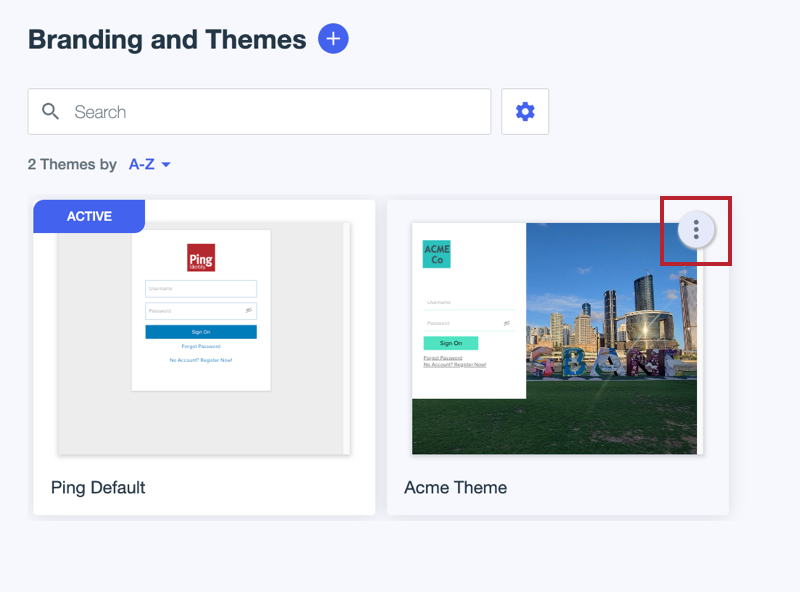Screen dimensions: 800x592
Task: Toggle password visibility eye in Acme Theme preview
Action: (507, 323)
